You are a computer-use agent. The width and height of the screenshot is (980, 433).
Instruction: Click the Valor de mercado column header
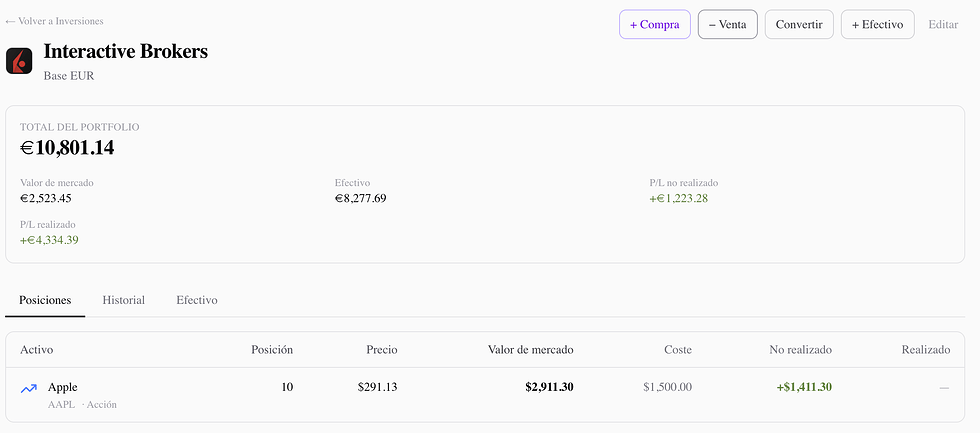531,350
